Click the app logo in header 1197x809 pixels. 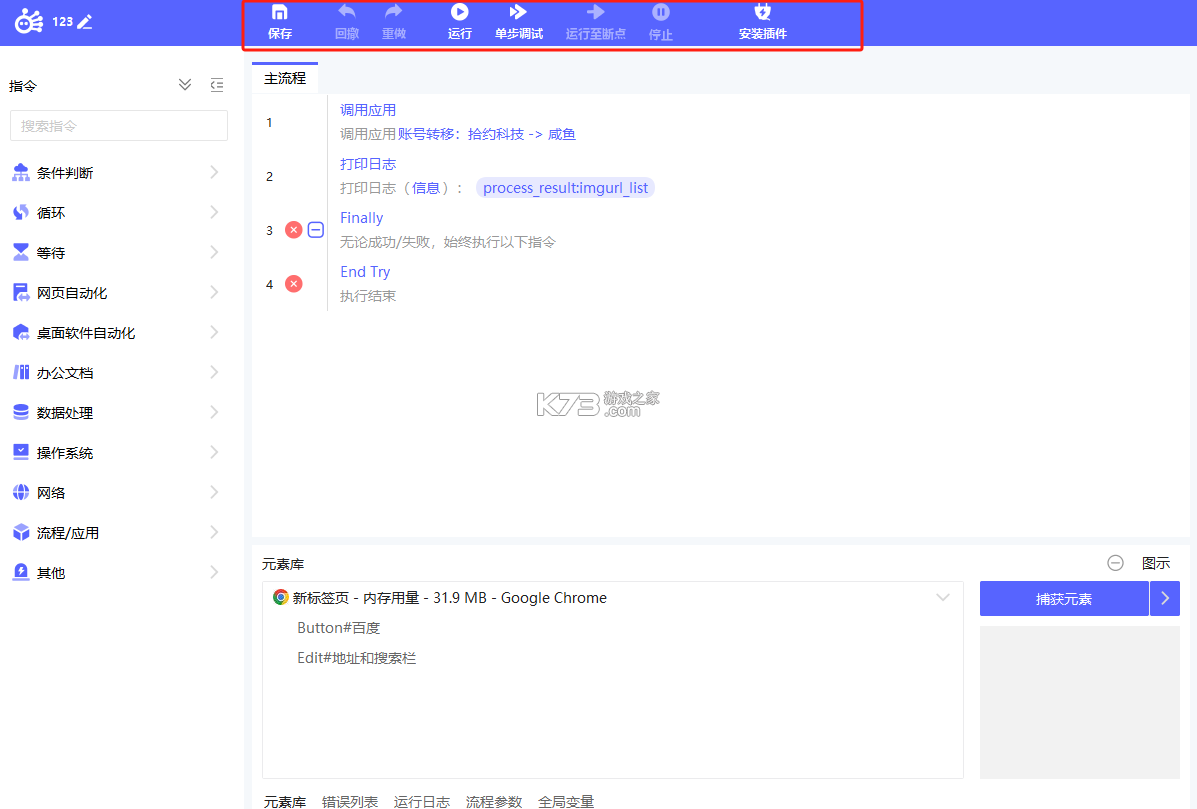click(29, 21)
